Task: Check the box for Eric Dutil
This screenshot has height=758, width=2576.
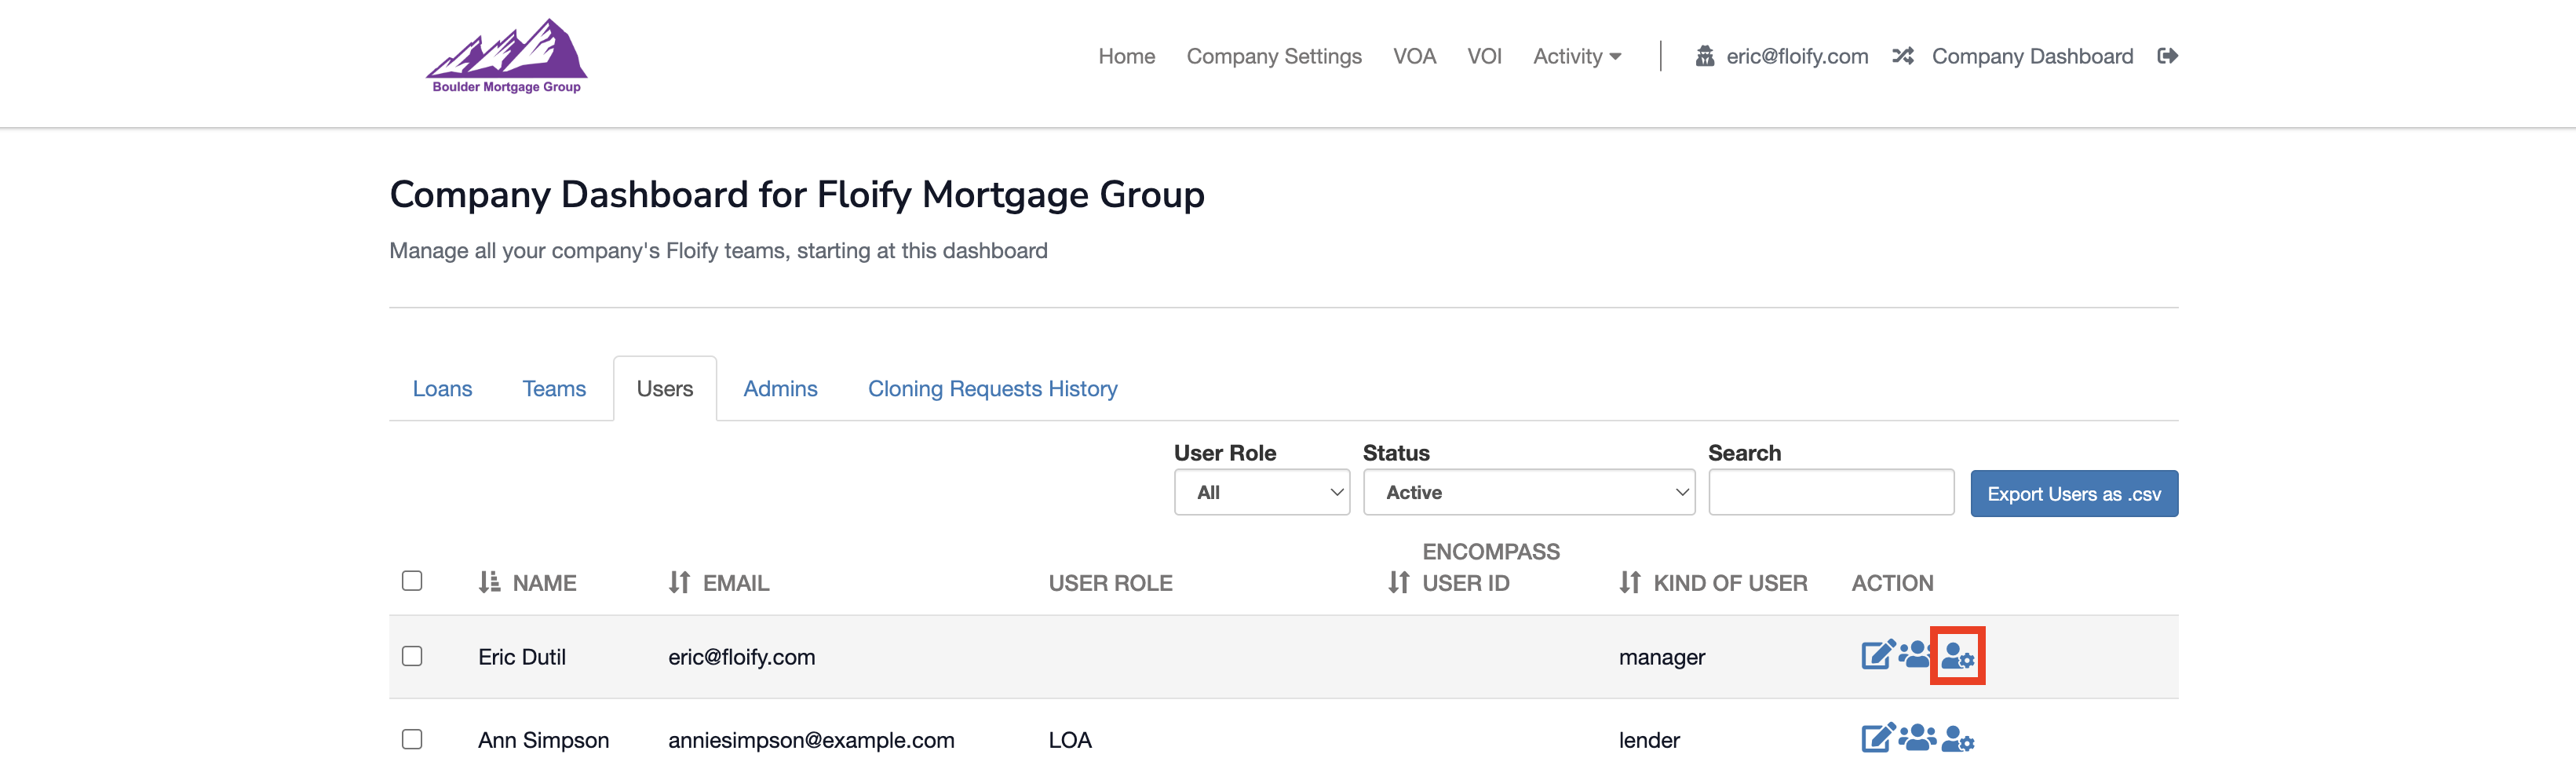Action: pos(412,656)
